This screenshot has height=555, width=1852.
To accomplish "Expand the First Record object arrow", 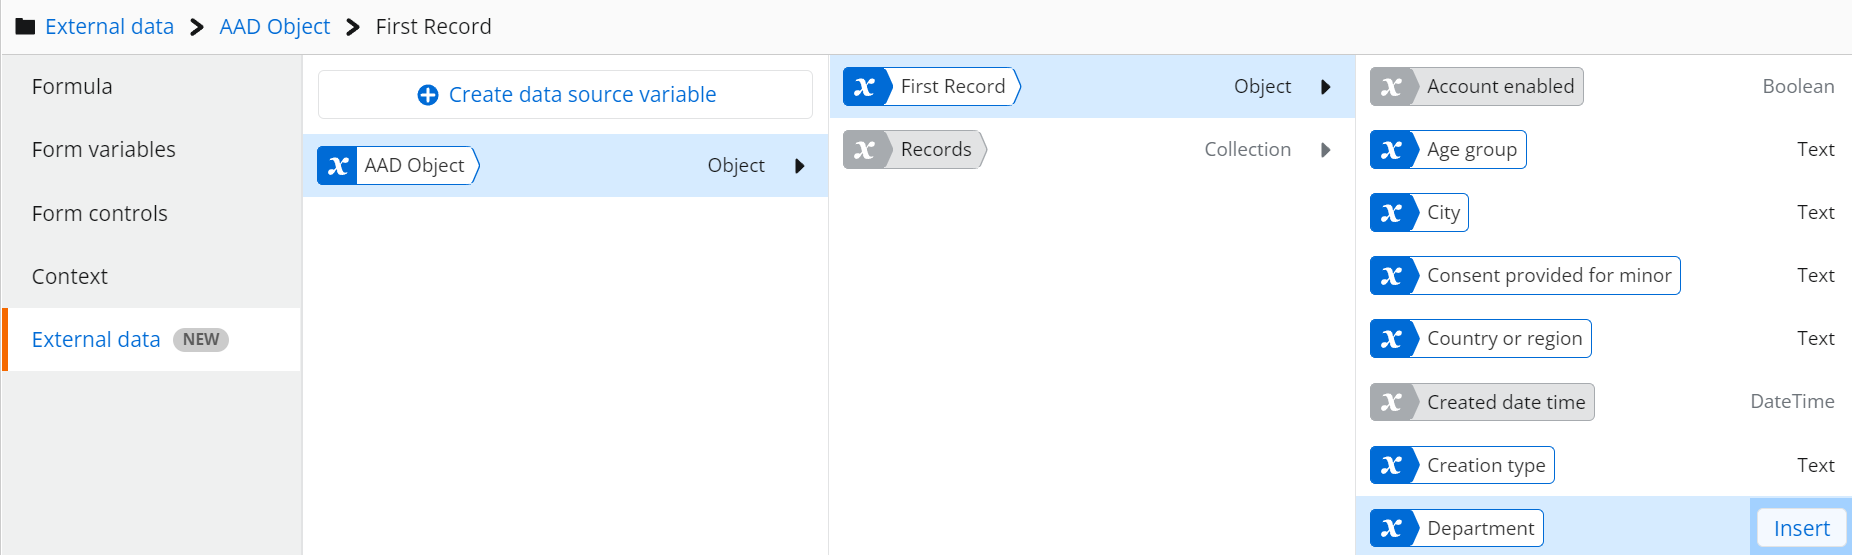I will tap(1325, 87).
